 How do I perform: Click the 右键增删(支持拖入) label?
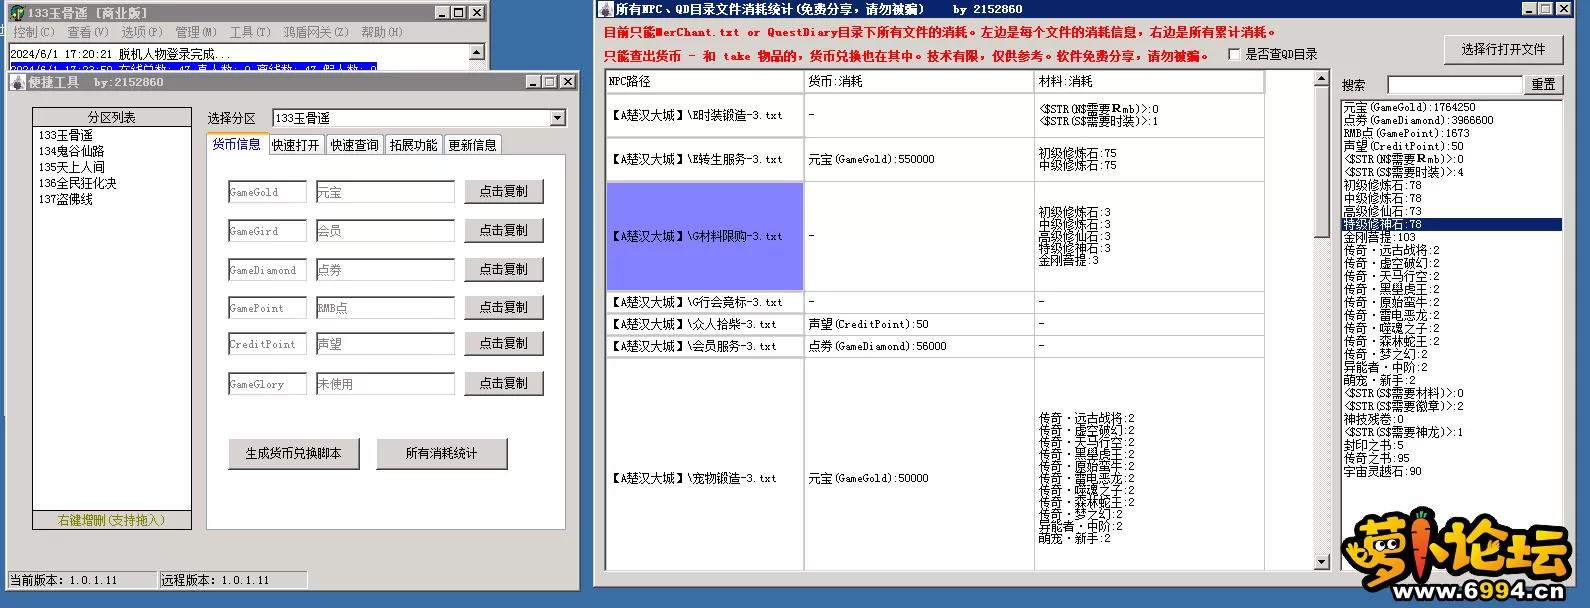[x=111, y=520]
